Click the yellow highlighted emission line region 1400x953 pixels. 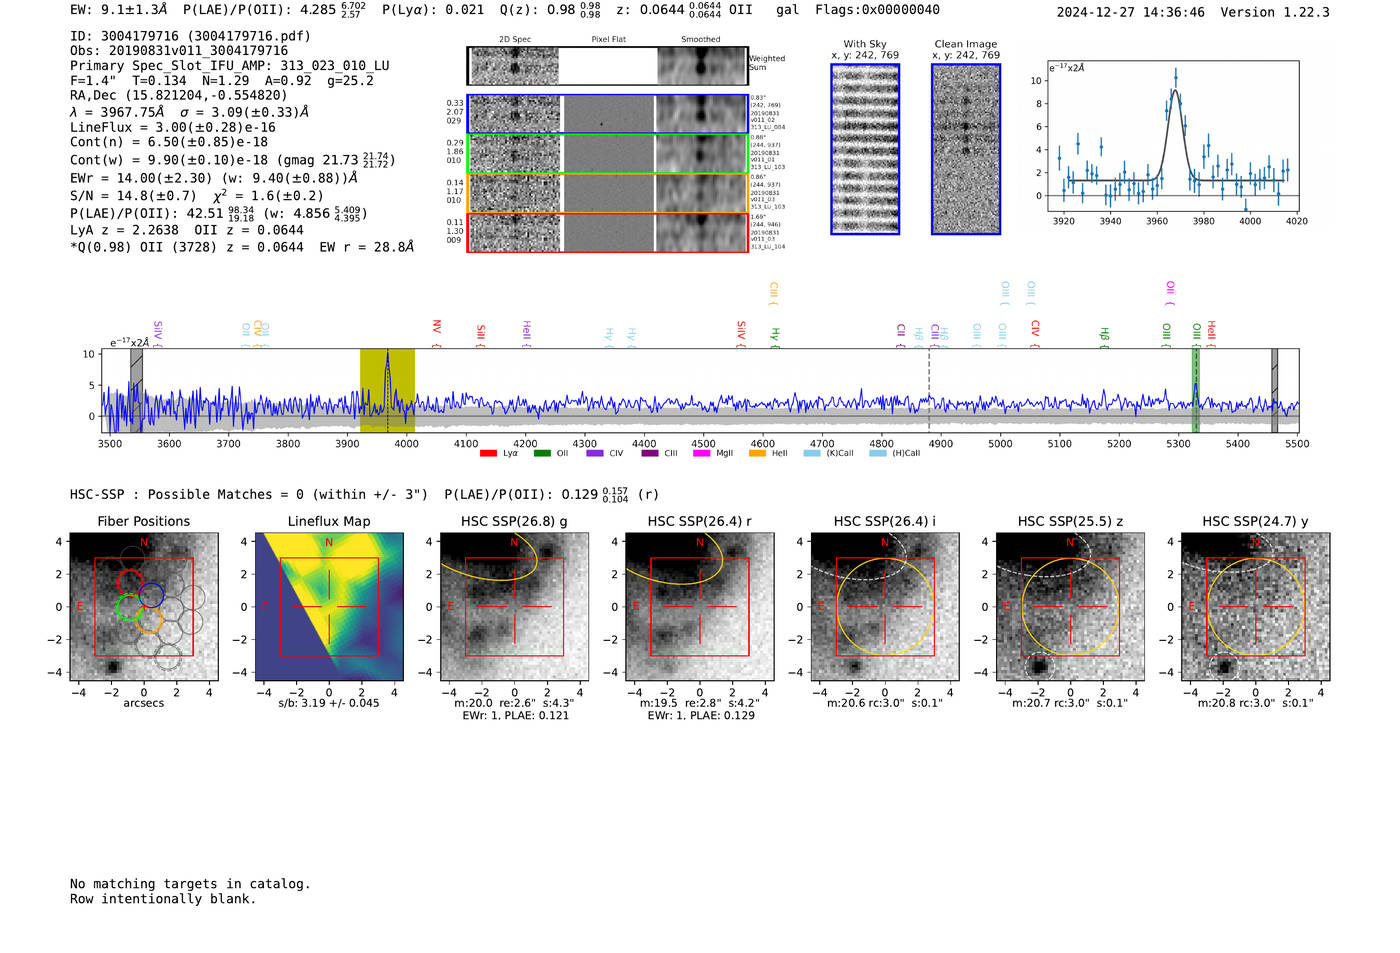387,391
